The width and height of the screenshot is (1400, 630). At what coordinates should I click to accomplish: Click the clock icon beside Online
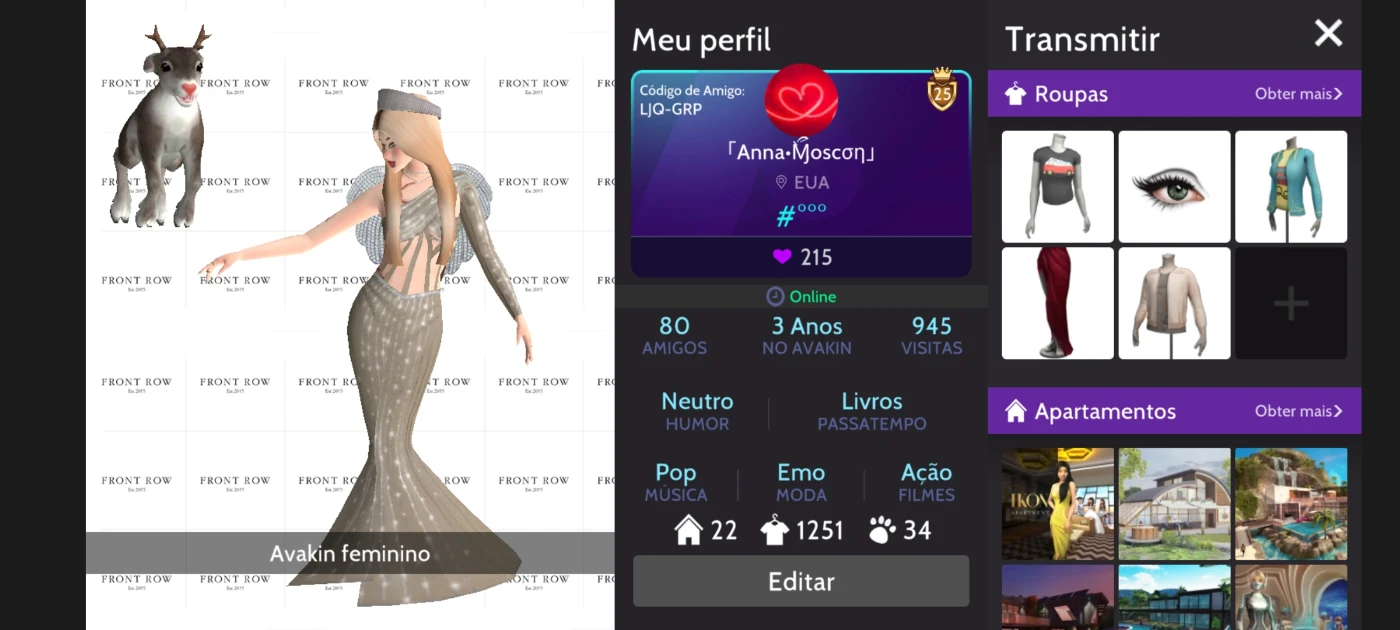[775, 297]
